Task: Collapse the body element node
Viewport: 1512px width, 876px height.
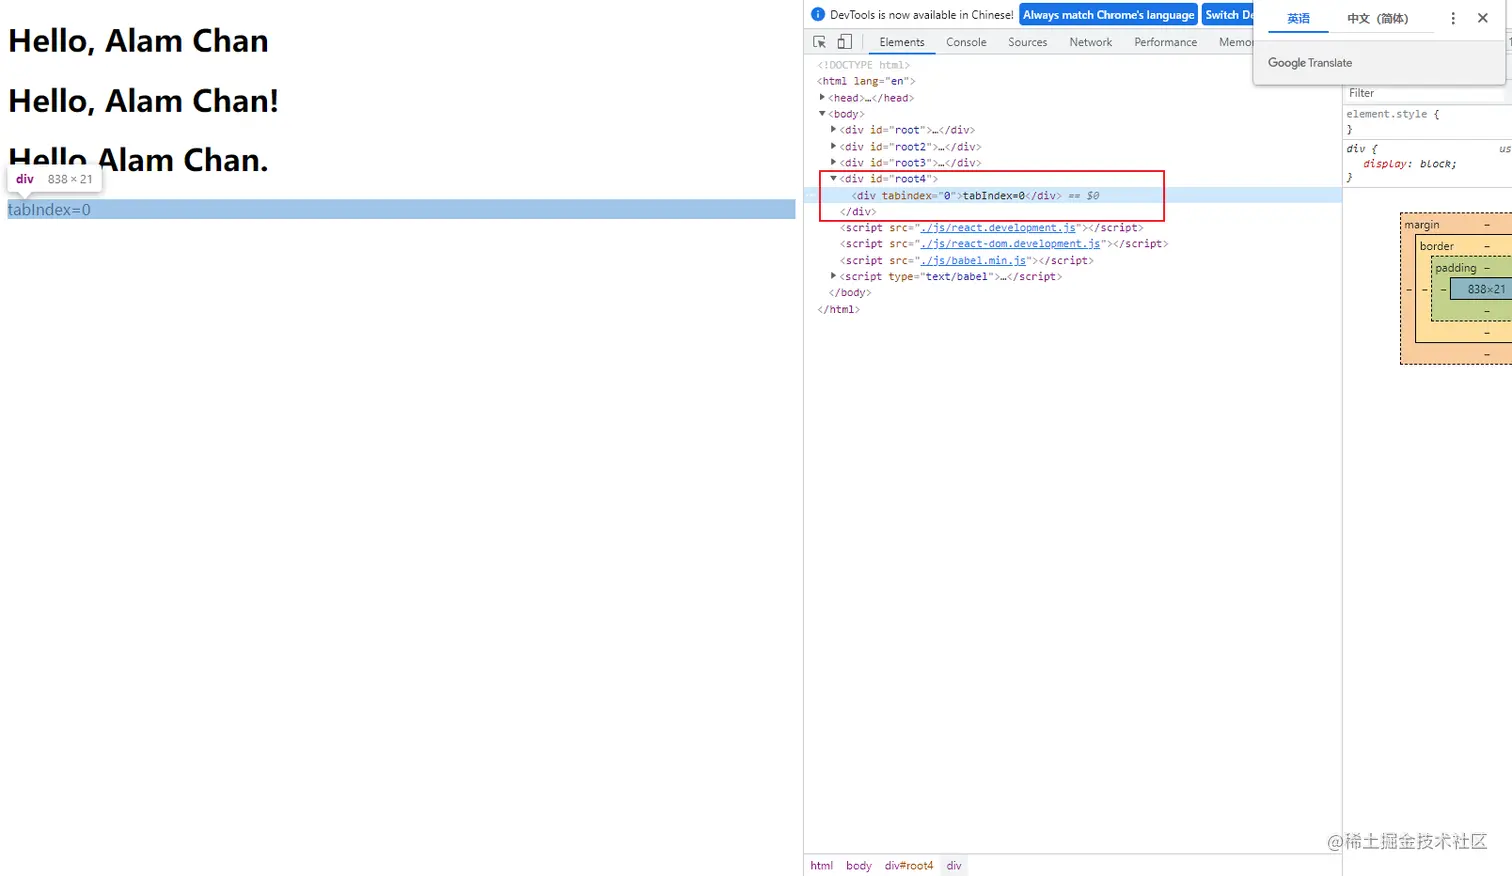Action: 822,114
